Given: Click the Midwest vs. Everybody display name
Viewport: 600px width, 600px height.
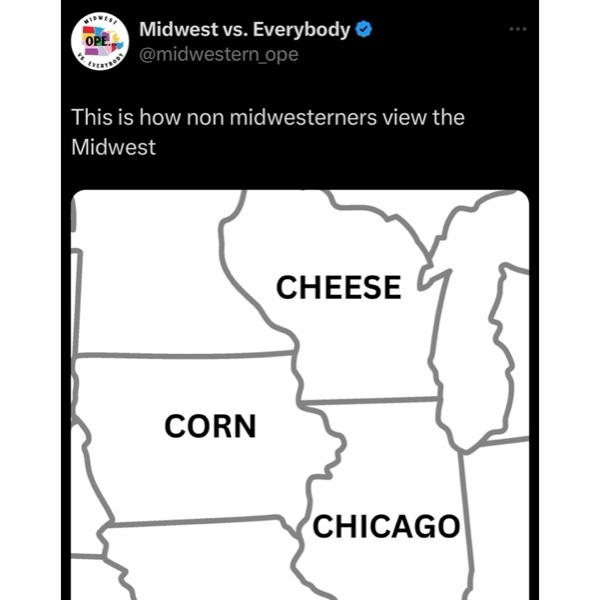Looking at the screenshot, I should (x=245, y=29).
